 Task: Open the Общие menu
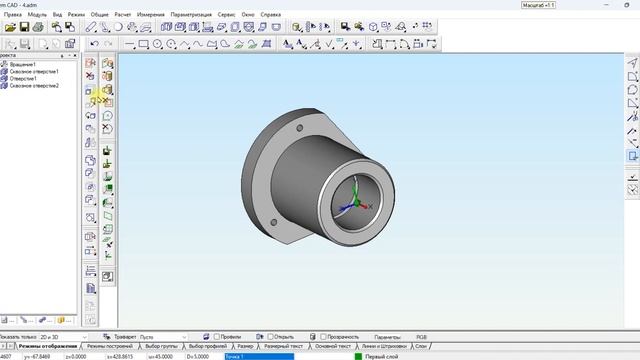100,14
